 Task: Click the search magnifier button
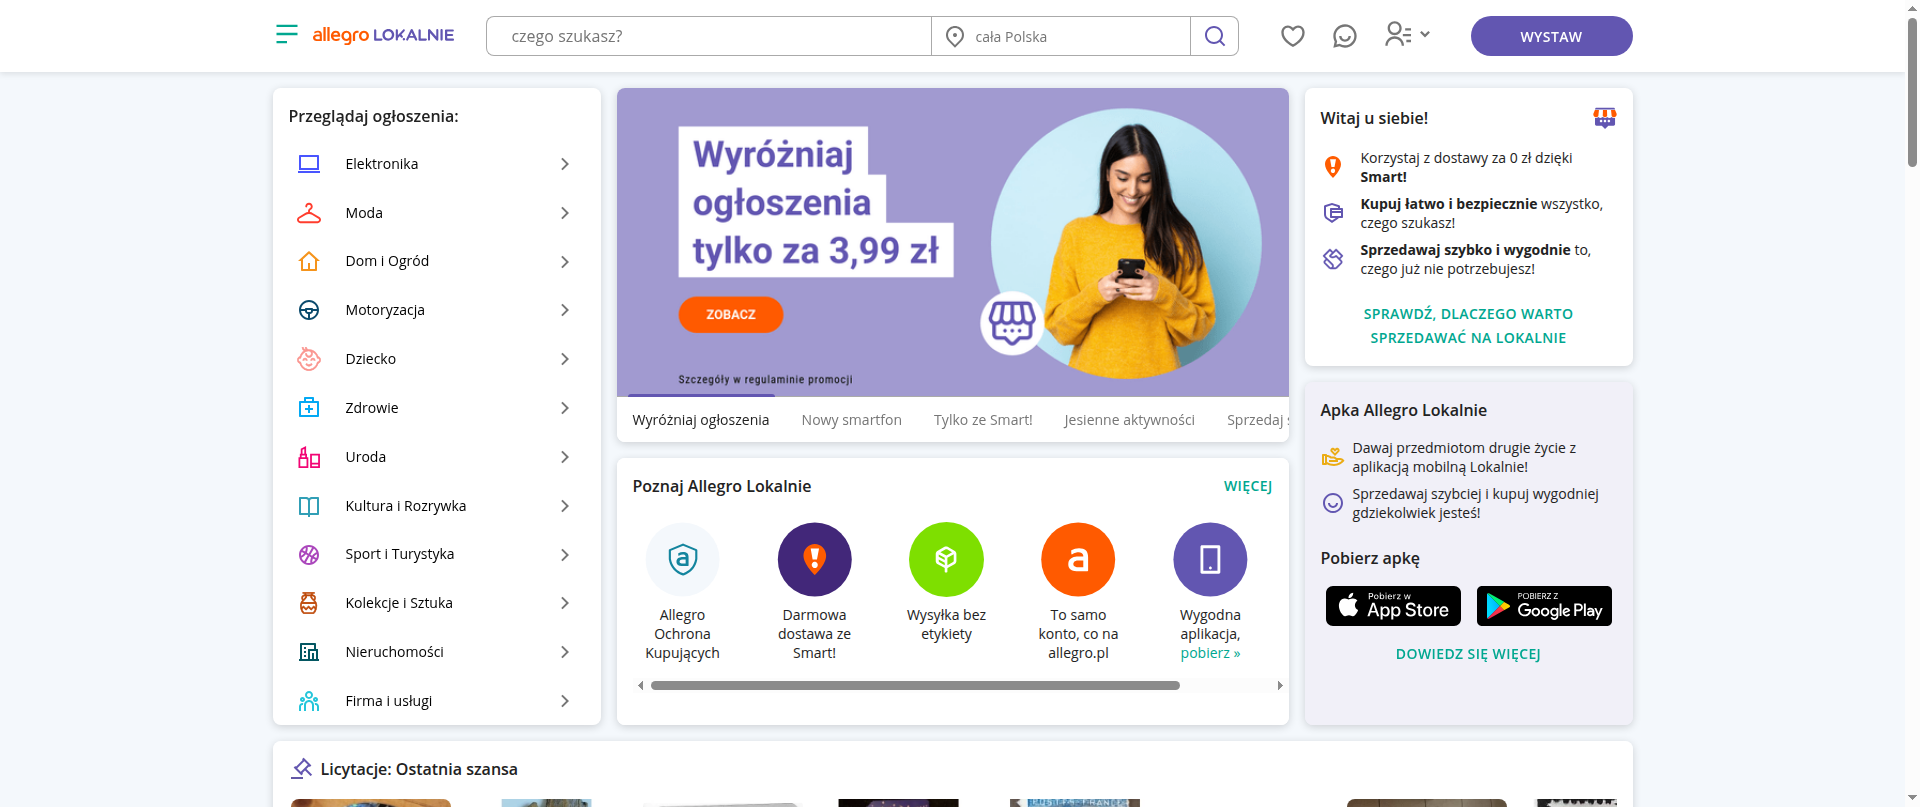point(1214,36)
